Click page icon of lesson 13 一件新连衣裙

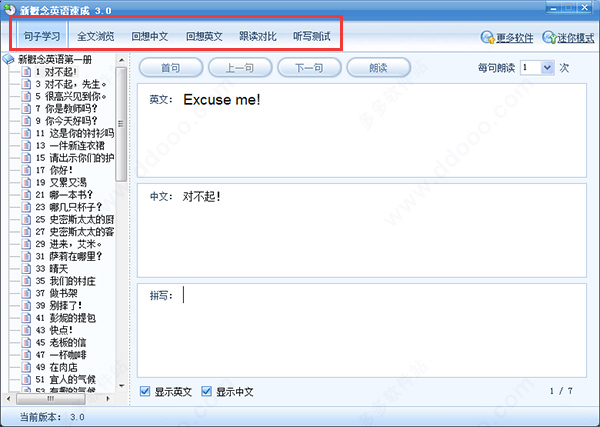[26, 145]
